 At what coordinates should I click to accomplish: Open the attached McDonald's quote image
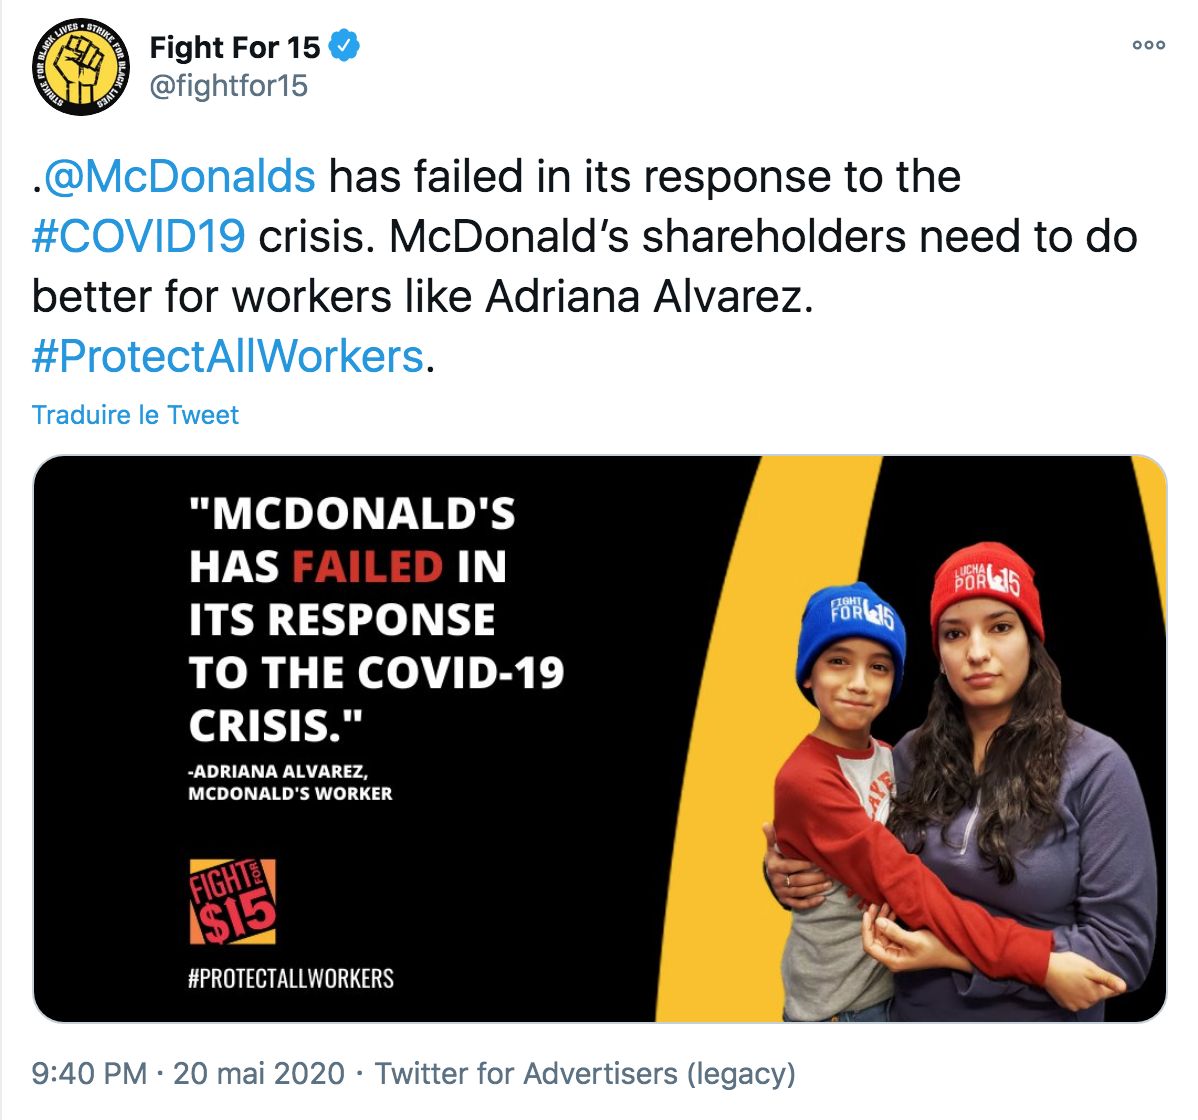tap(600, 739)
